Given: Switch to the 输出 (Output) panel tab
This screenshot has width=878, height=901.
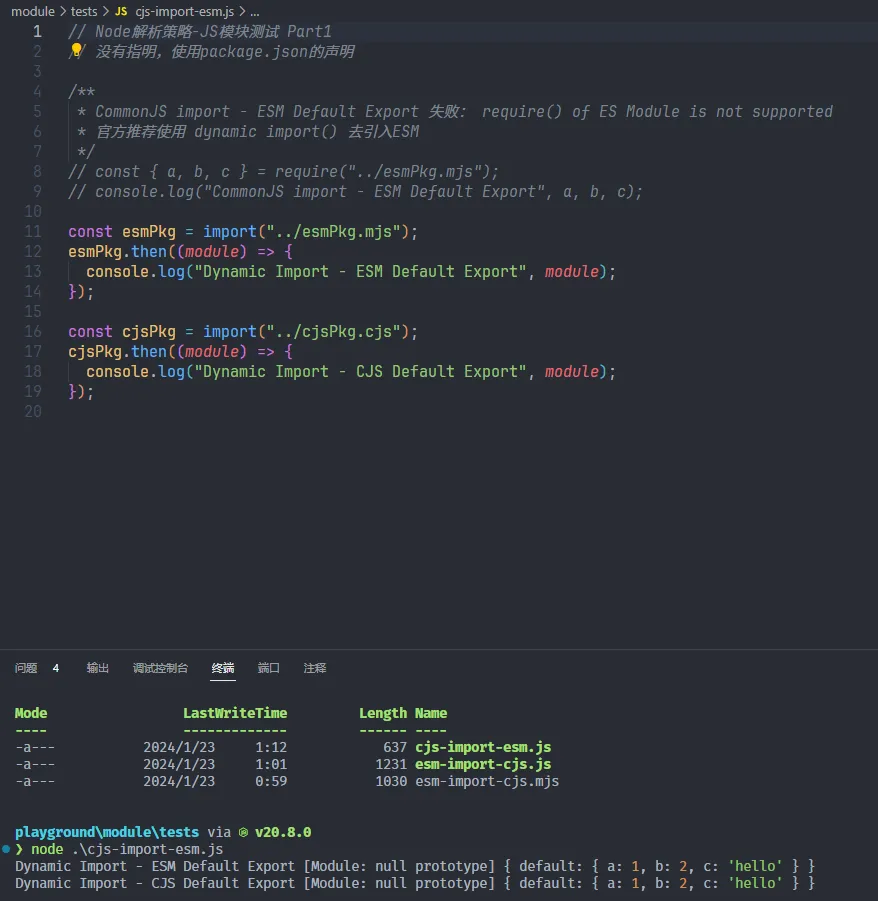Looking at the screenshot, I should pyautogui.click(x=98, y=668).
